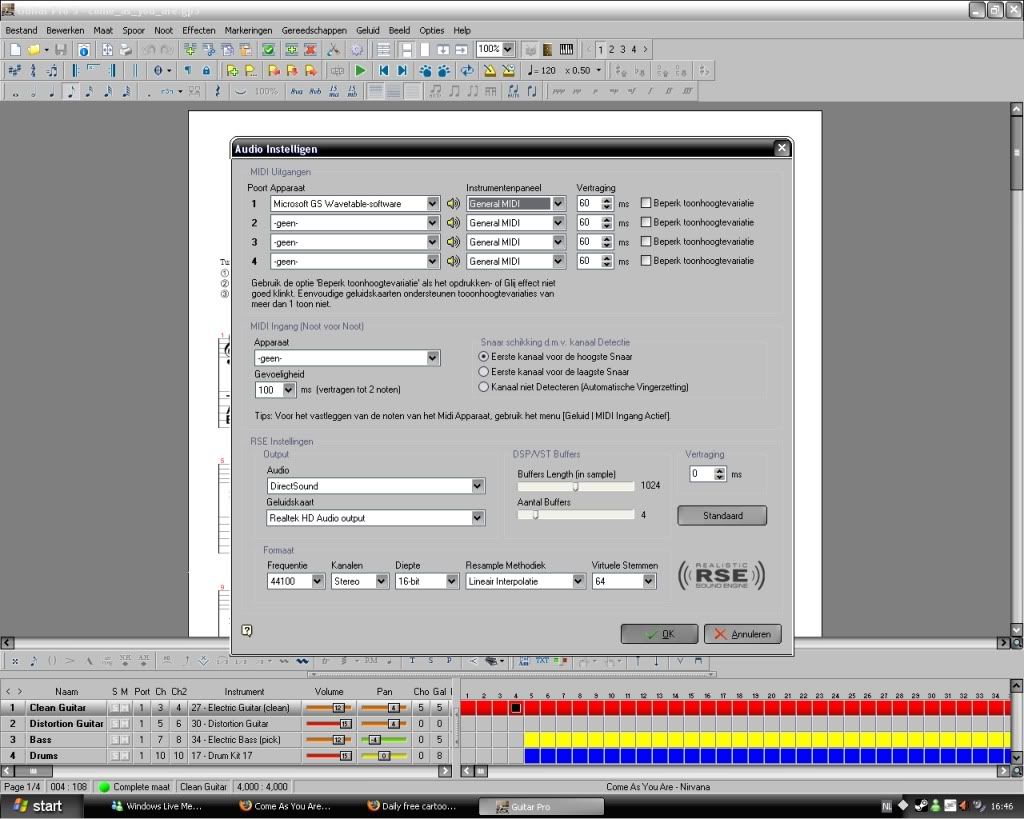
Task: Click the Standaard button
Action: [x=722, y=516]
